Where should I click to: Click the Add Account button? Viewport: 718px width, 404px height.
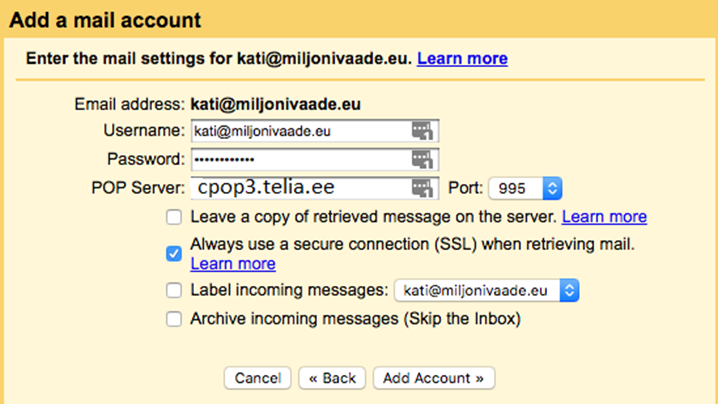coord(434,378)
